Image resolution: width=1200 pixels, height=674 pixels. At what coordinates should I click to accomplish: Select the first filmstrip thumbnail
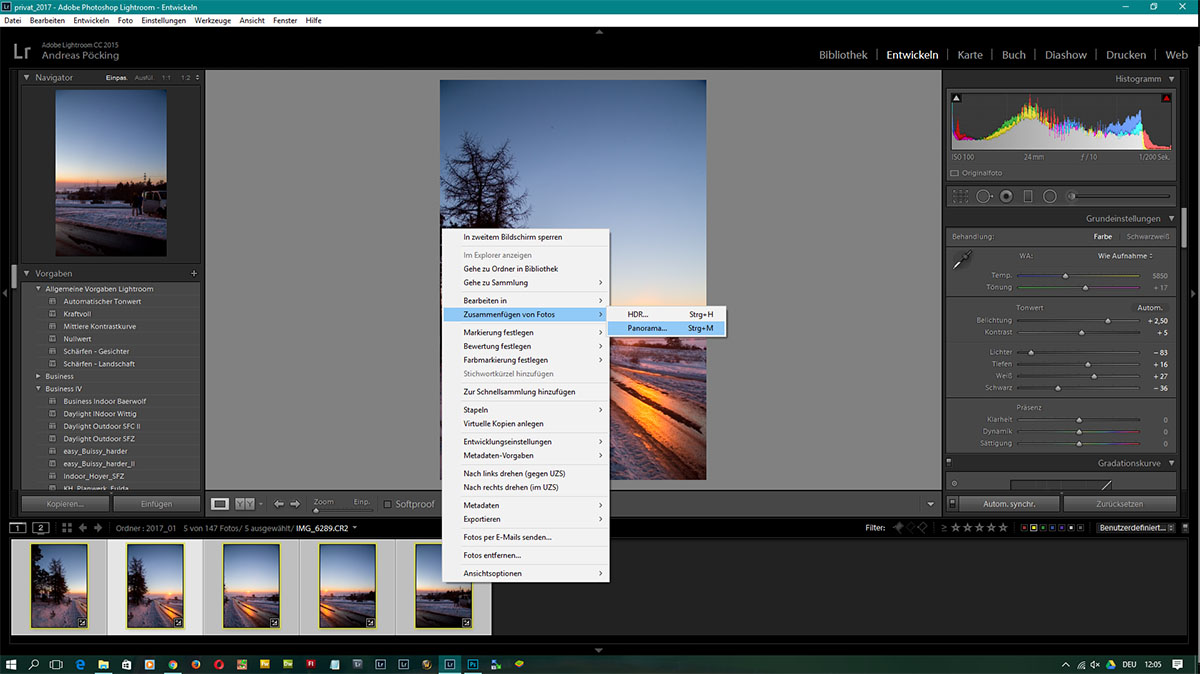point(59,586)
